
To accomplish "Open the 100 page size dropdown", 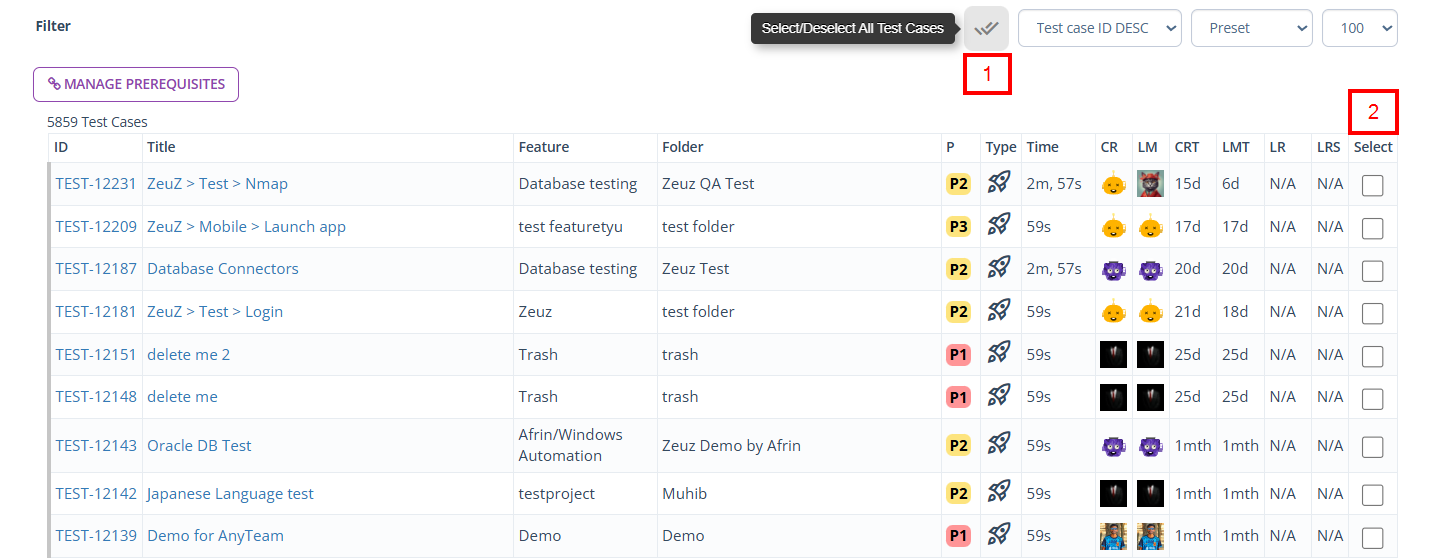I will point(1359,28).
